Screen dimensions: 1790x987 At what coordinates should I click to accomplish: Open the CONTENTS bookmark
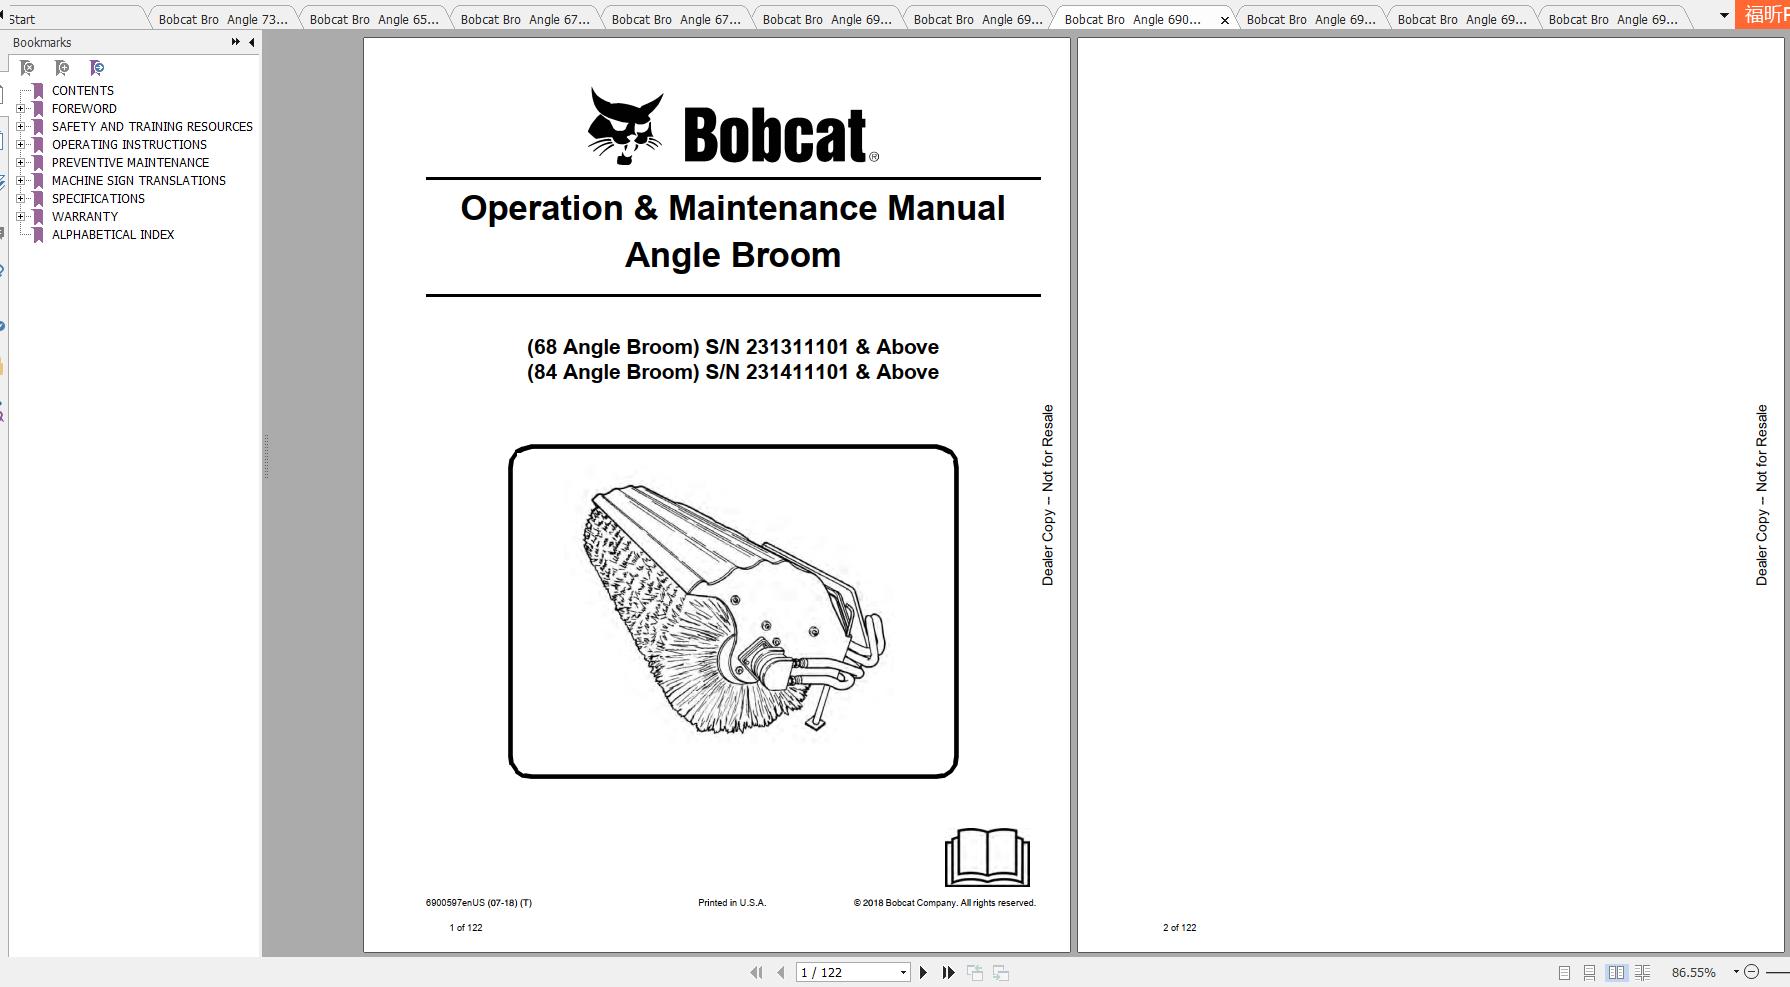point(83,90)
